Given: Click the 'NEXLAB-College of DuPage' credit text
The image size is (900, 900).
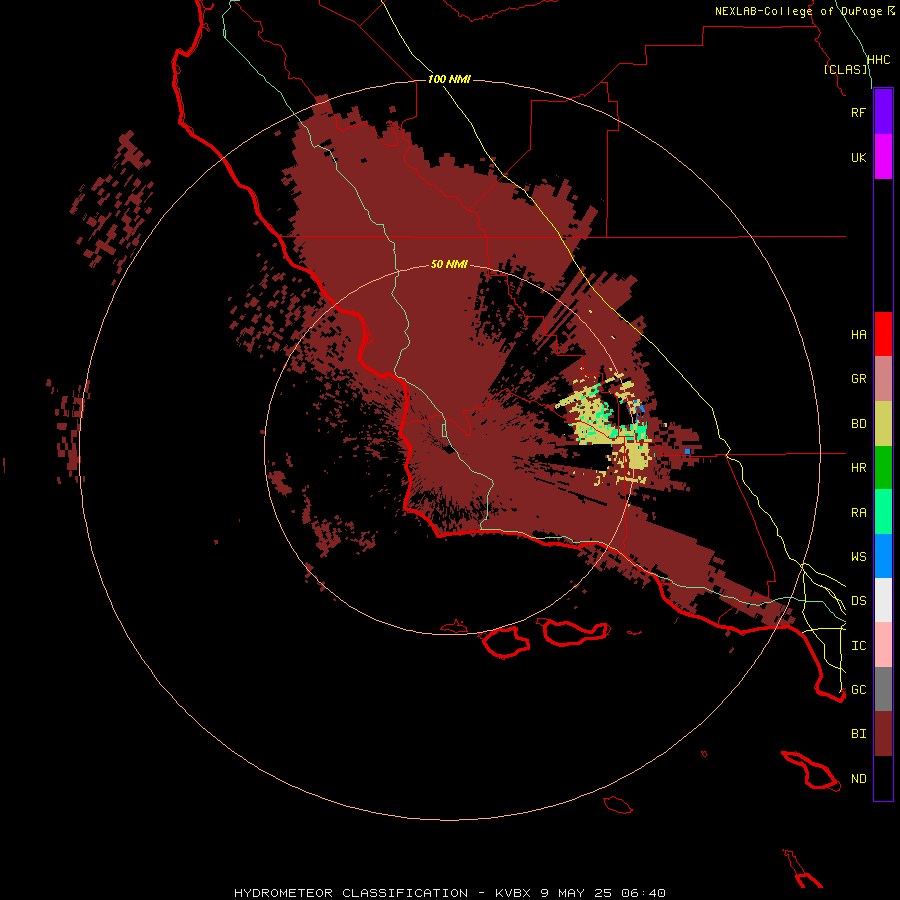Looking at the screenshot, I should [799, 11].
